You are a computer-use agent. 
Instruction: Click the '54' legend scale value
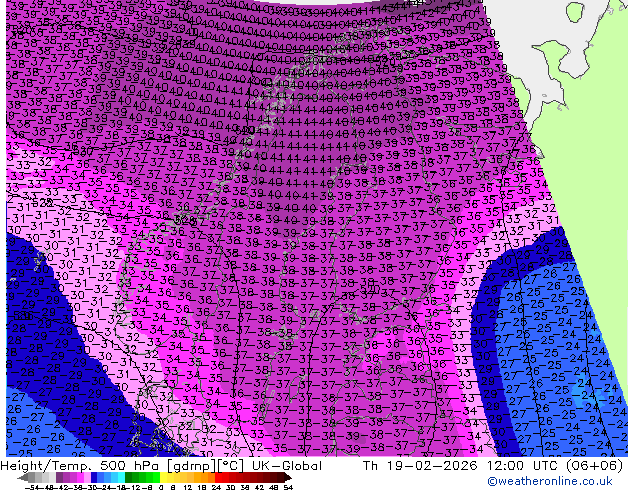(x=288, y=487)
